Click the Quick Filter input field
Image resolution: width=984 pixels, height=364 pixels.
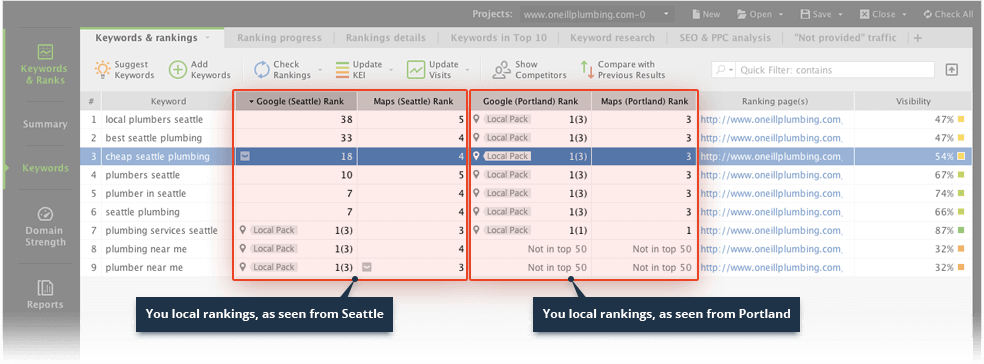point(835,70)
